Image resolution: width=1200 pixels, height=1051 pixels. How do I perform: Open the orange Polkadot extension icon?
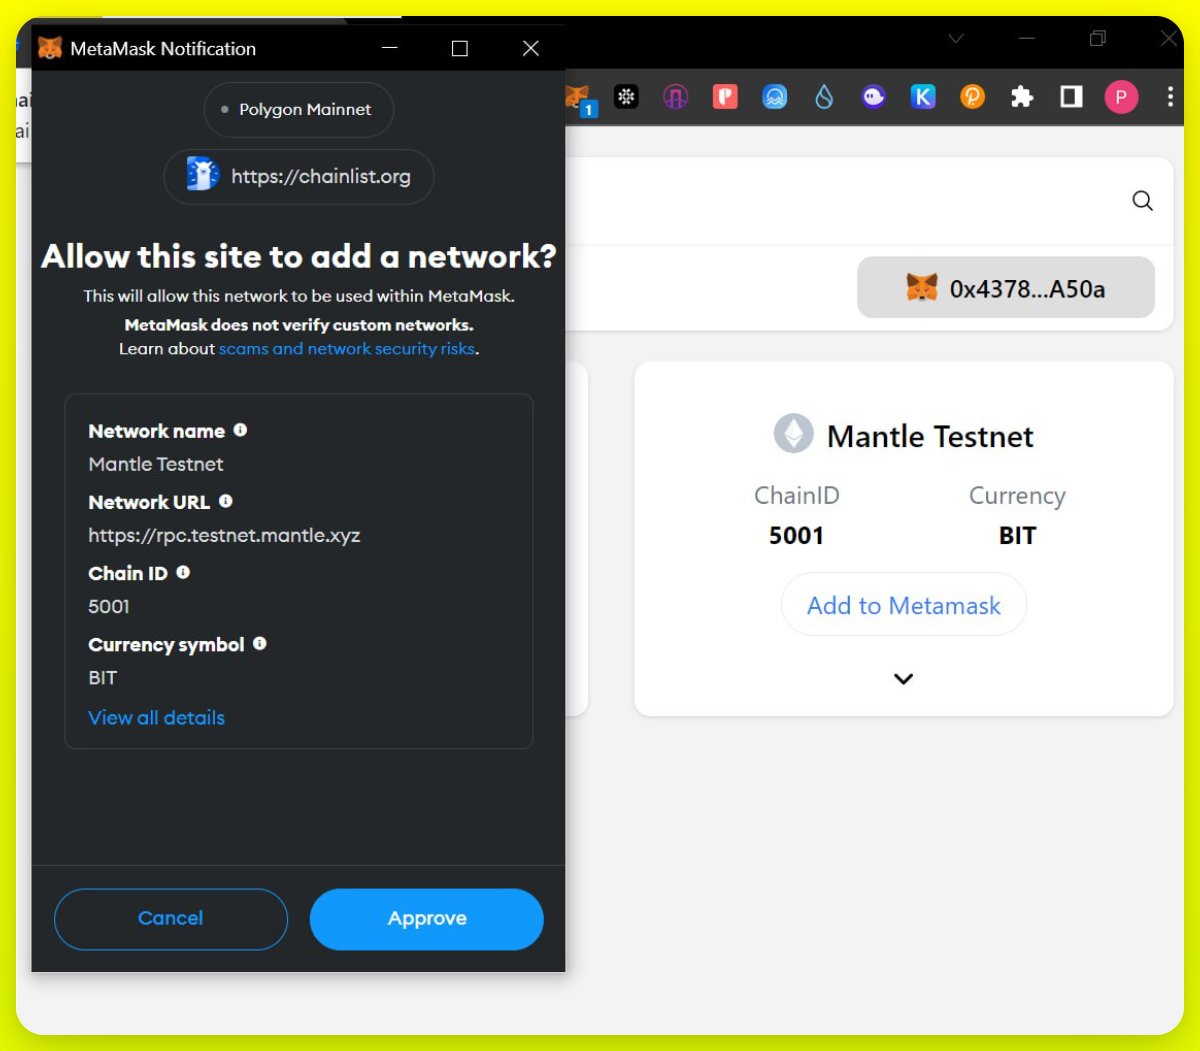click(x=972, y=97)
